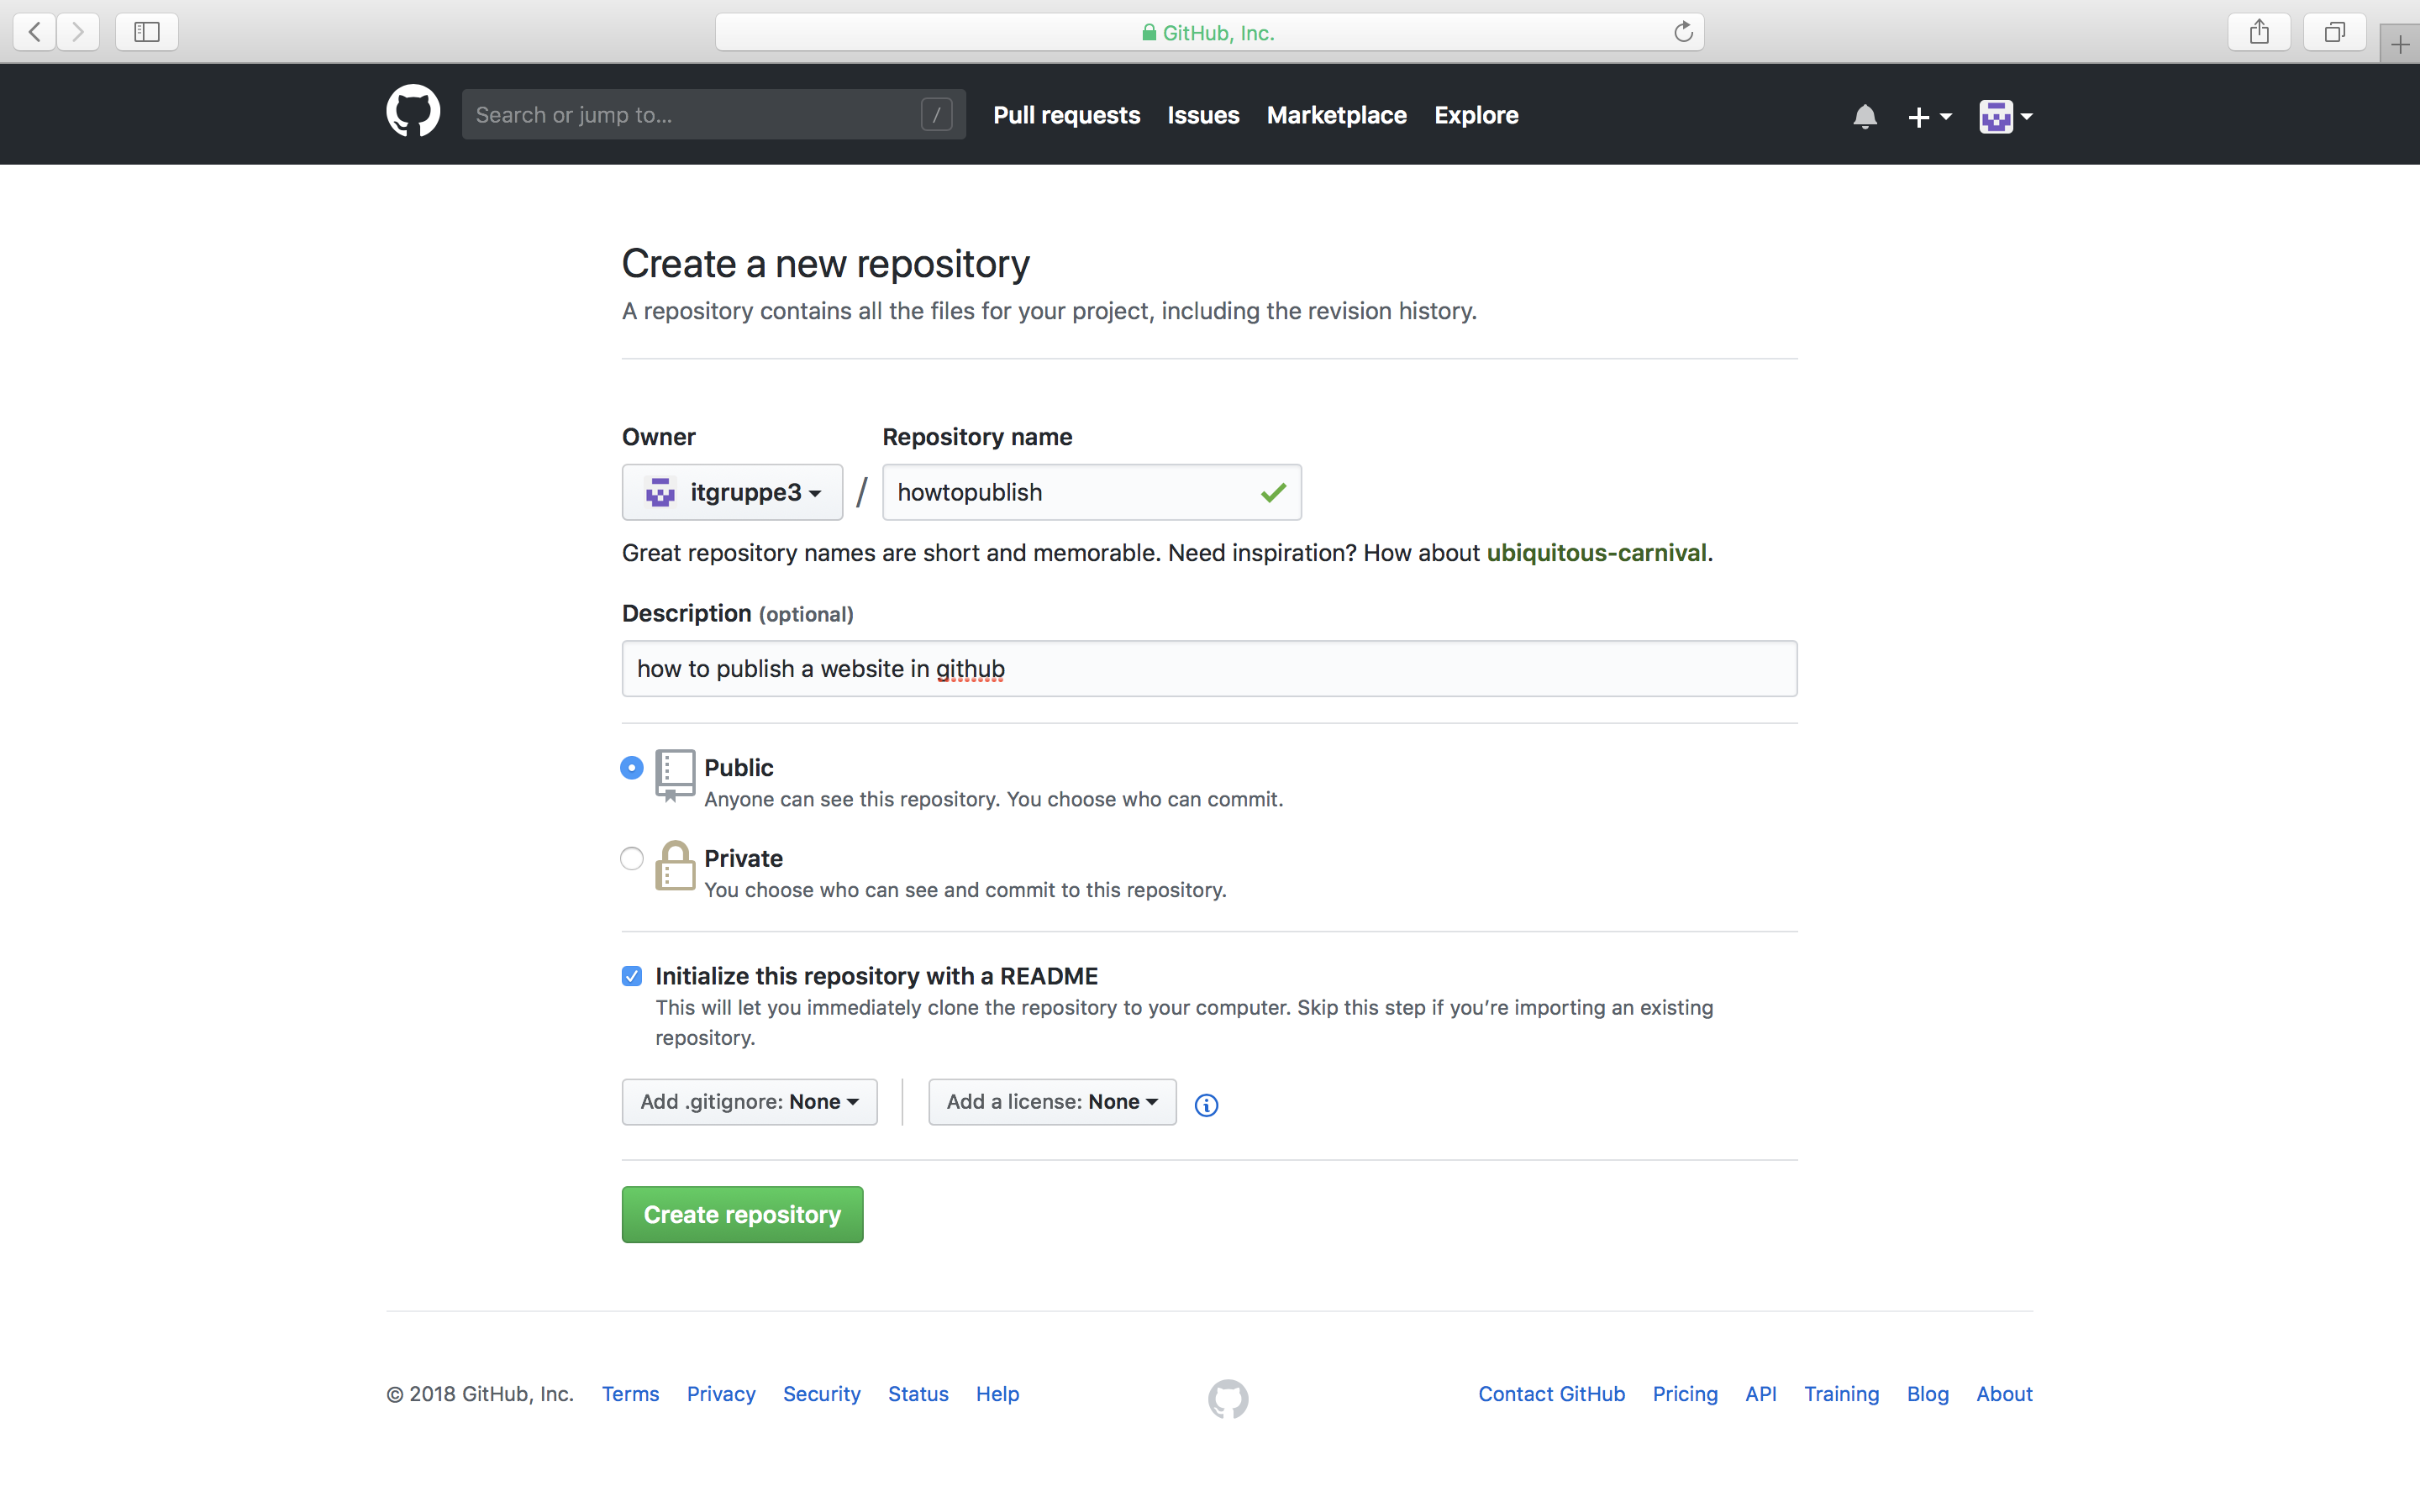Click the GitHub octocat logo in the footer
The width and height of the screenshot is (2420, 1512).
point(1227,1397)
